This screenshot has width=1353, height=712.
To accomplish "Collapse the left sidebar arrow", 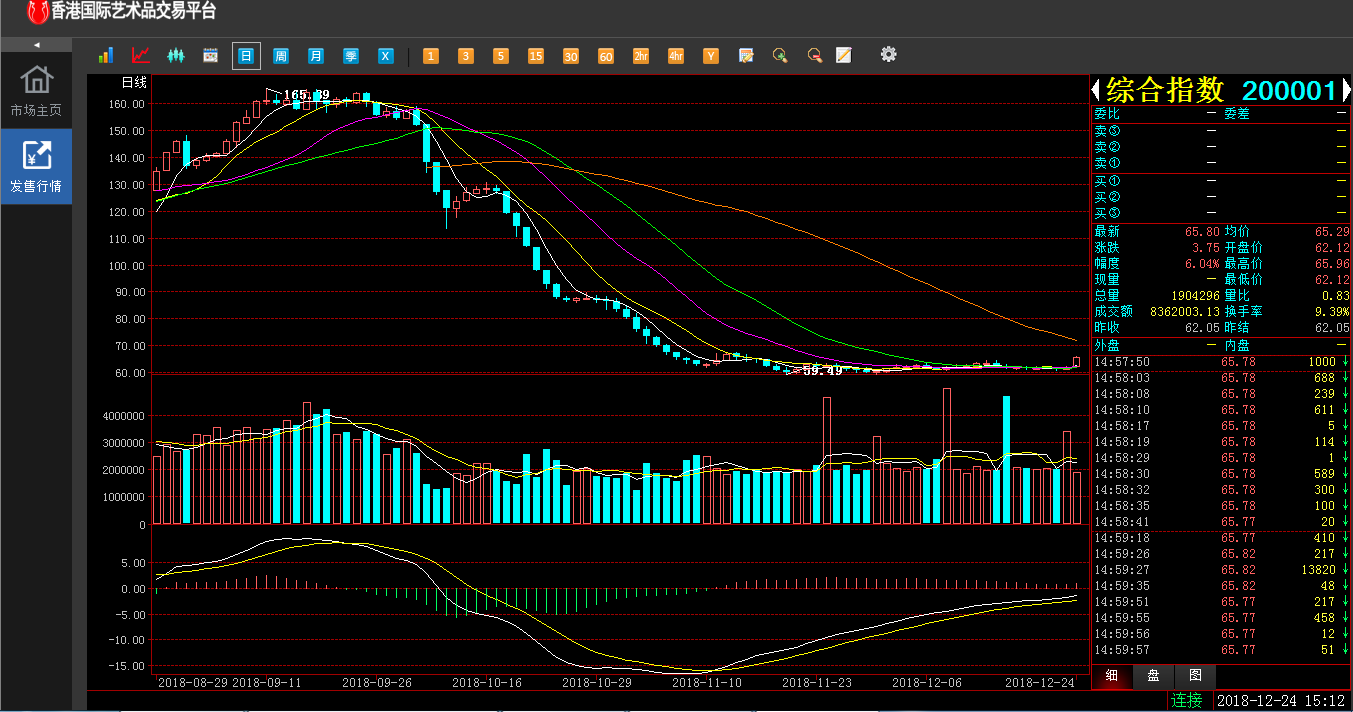I will point(36,45).
